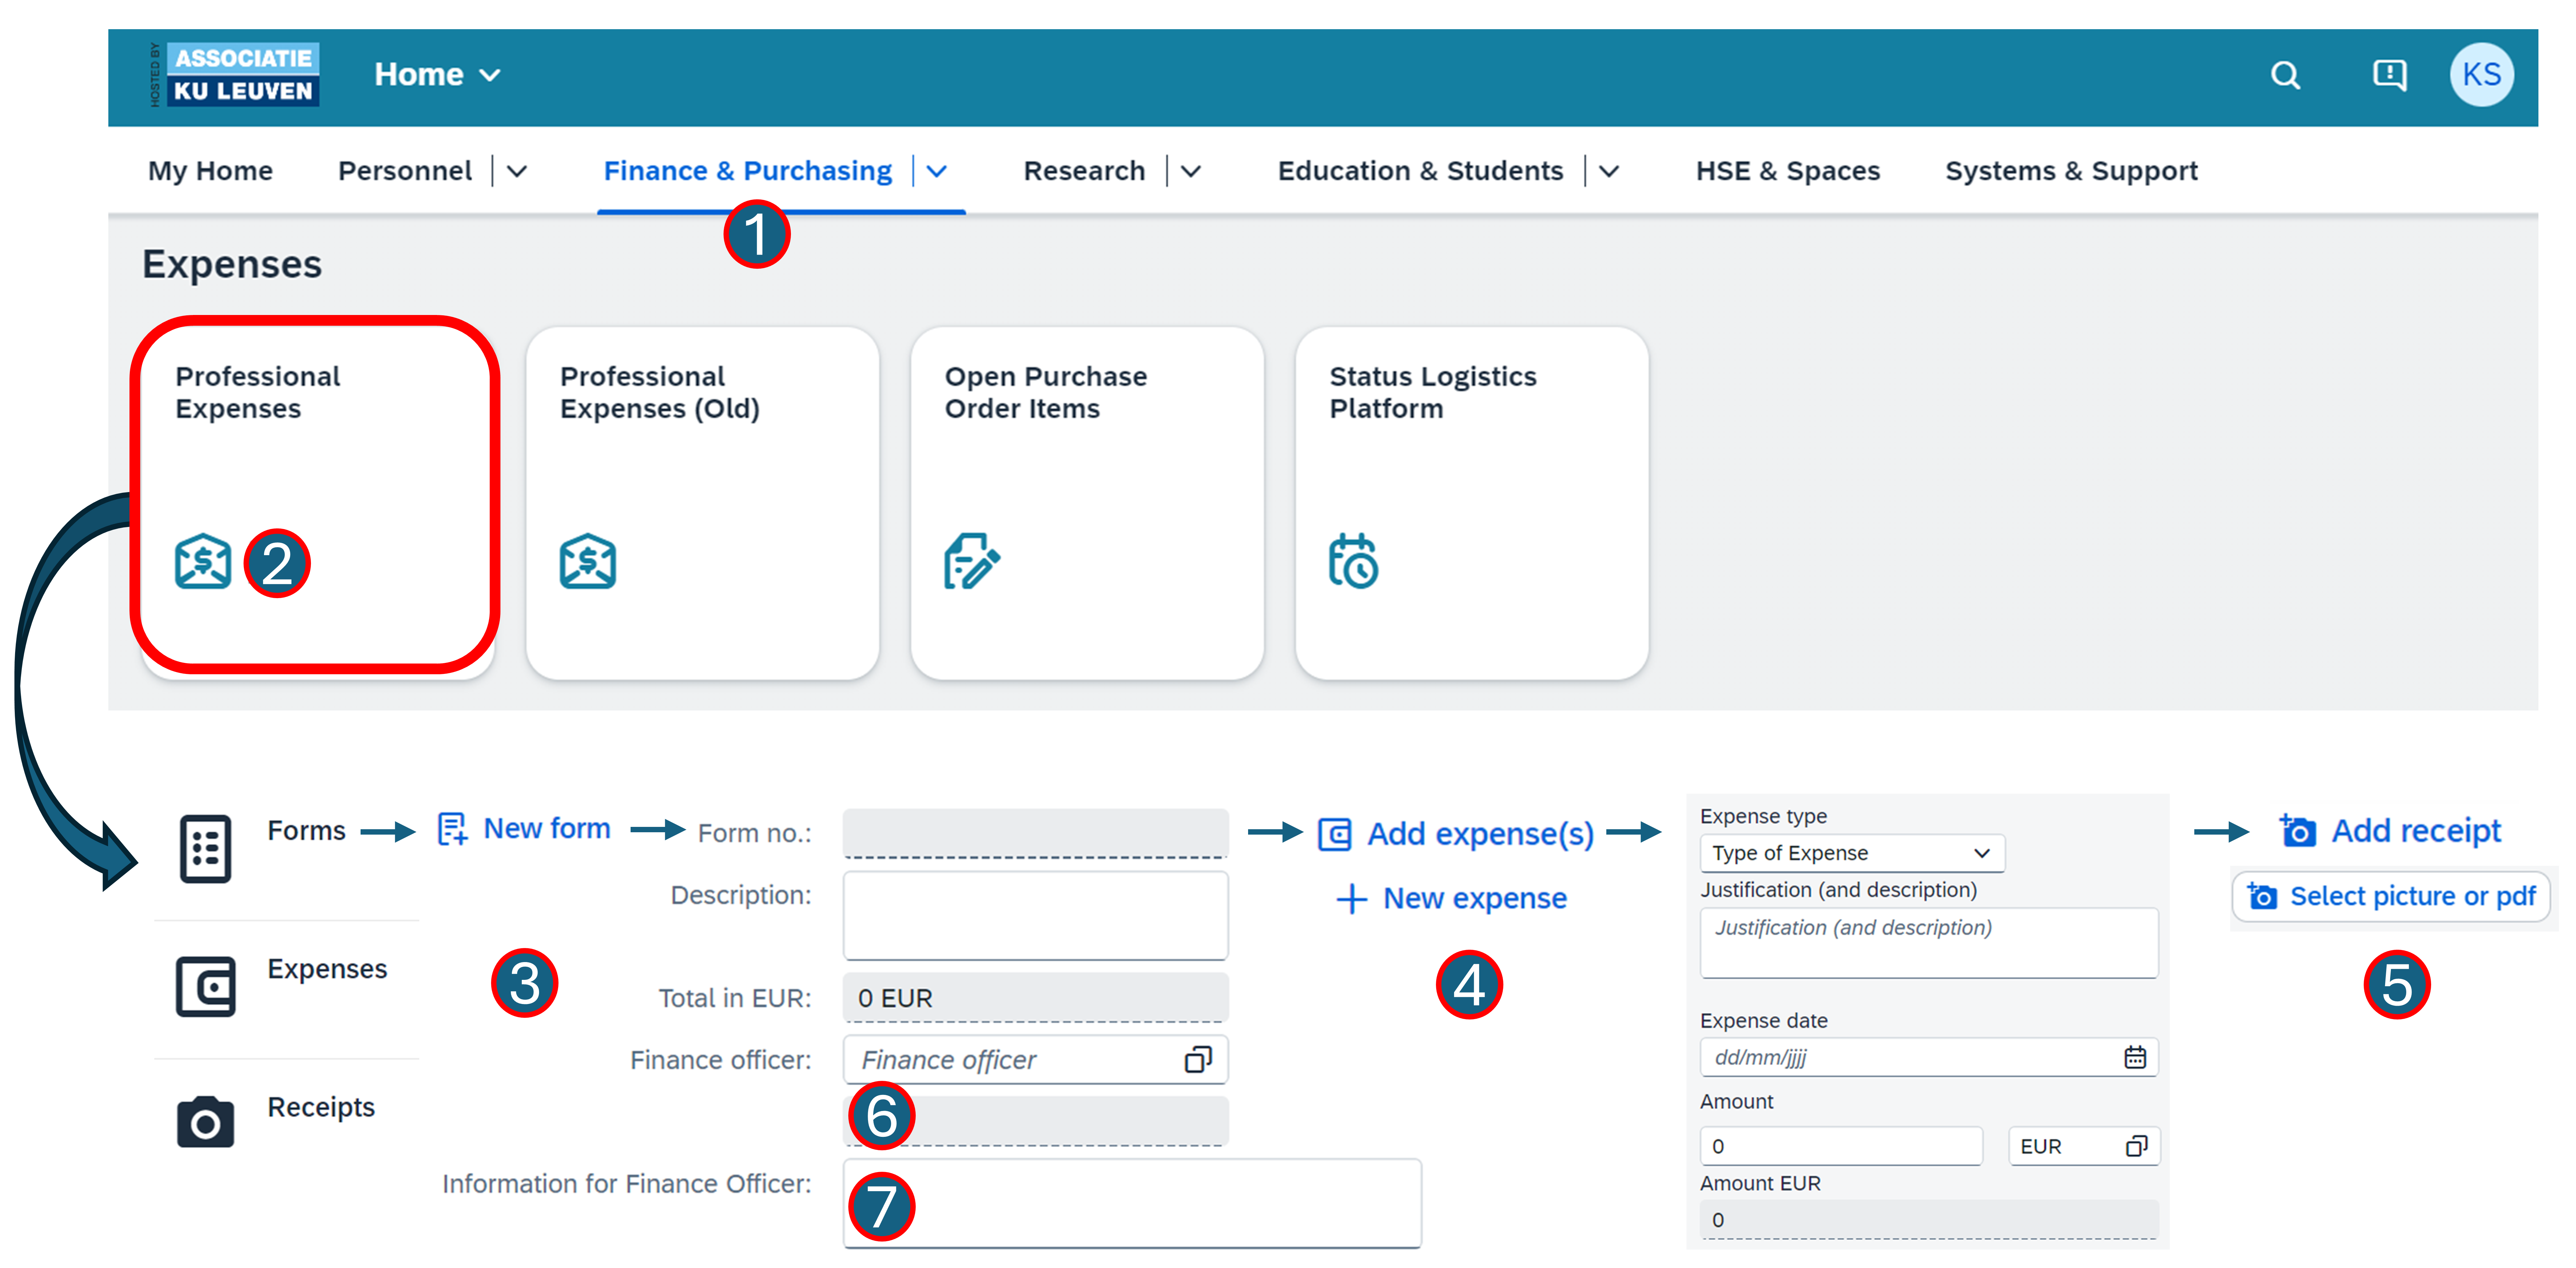Open the Expense date calendar picker
The image size is (2576, 1268).
point(2135,1057)
